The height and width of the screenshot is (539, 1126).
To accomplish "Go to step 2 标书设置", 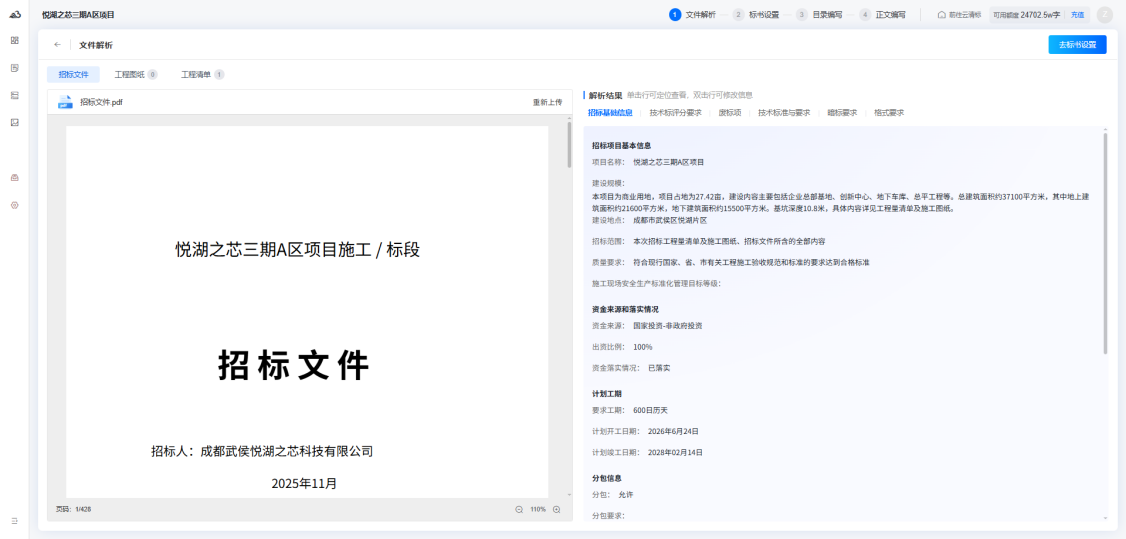I will pyautogui.click(x=755, y=14).
